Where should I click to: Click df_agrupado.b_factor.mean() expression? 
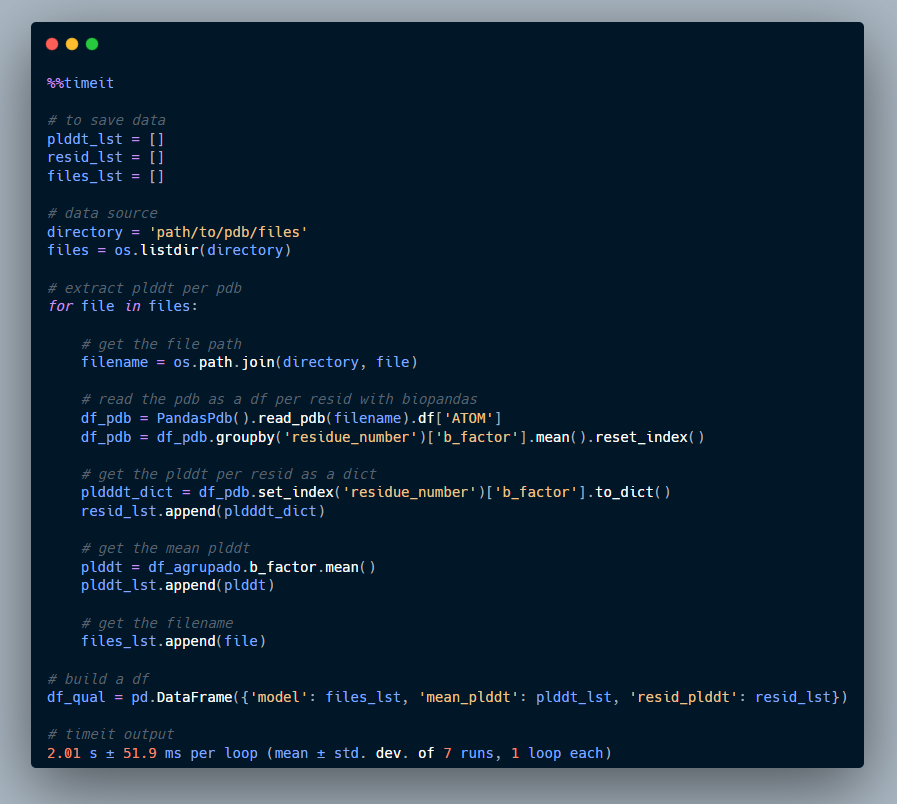(262, 567)
